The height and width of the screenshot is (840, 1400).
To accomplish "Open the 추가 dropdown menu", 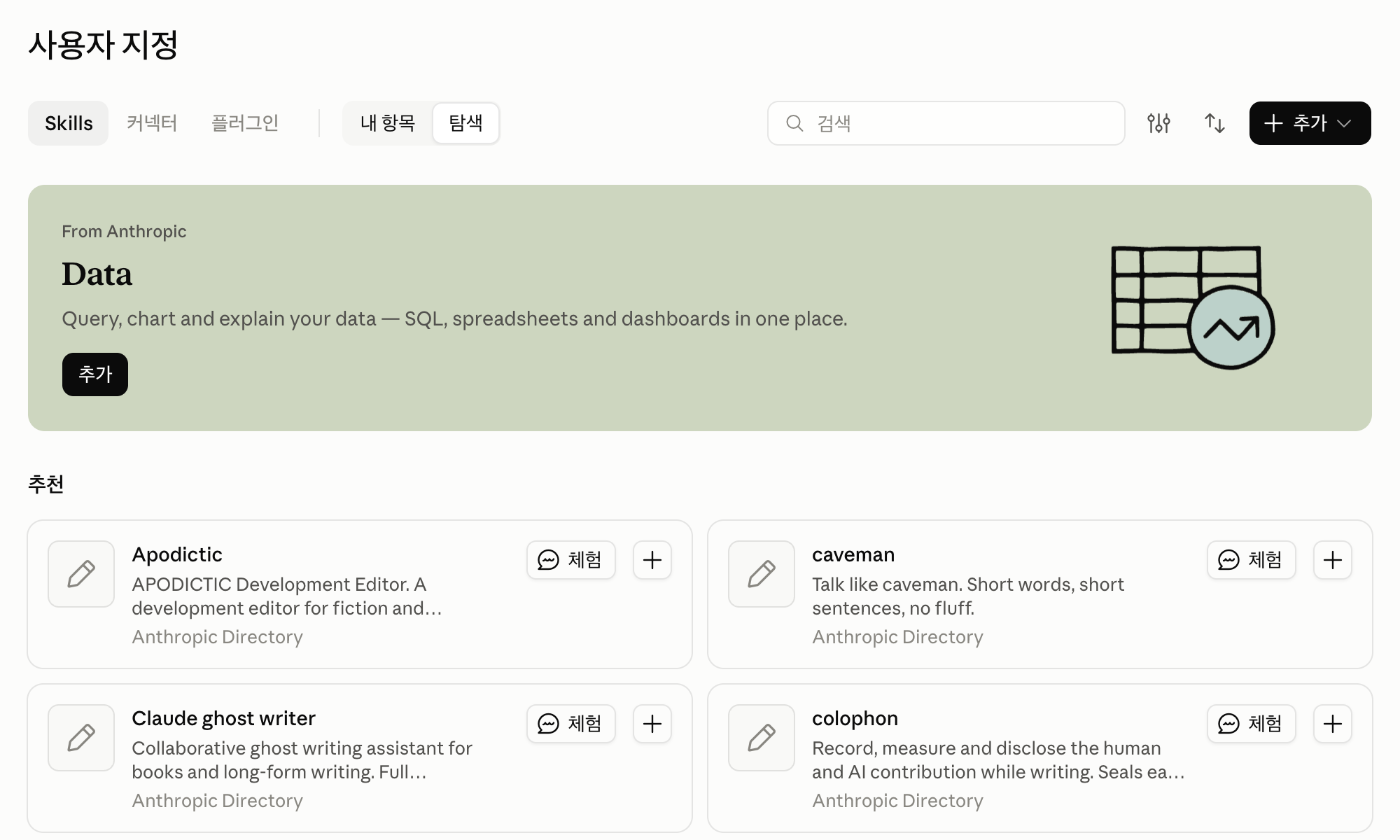I will [1310, 123].
